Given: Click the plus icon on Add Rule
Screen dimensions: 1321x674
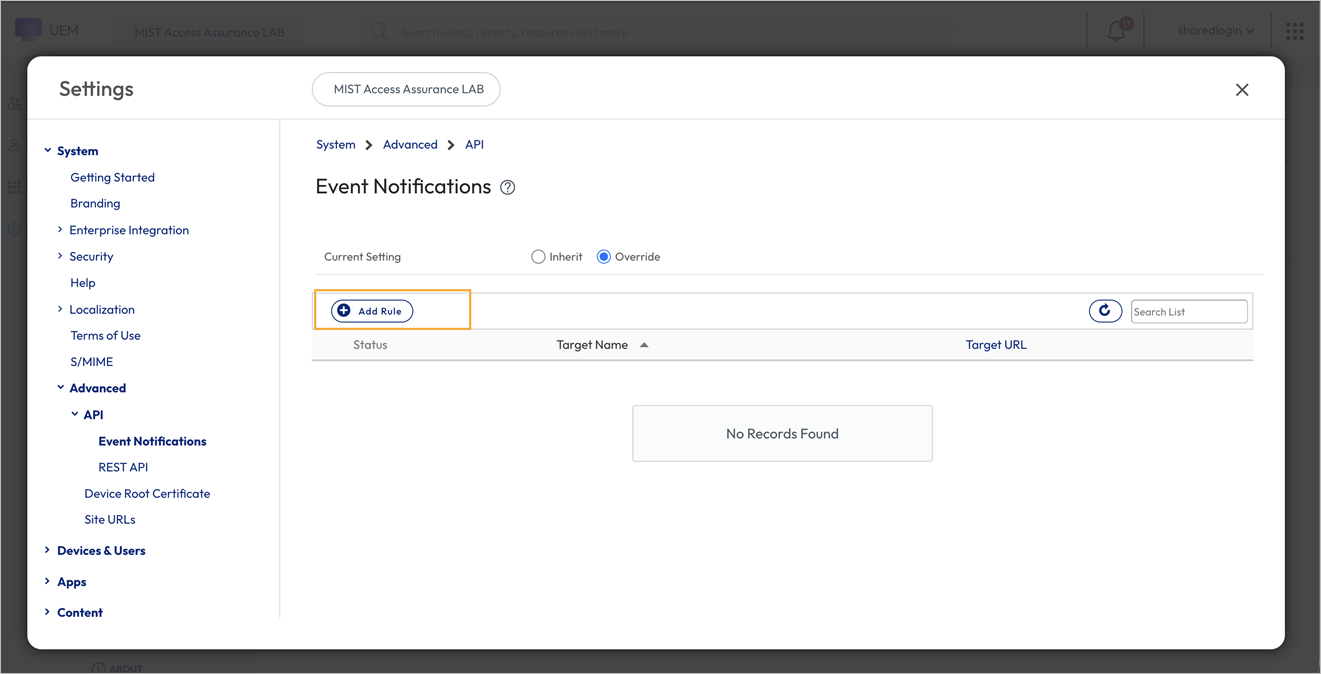Looking at the screenshot, I should tap(344, 311).
